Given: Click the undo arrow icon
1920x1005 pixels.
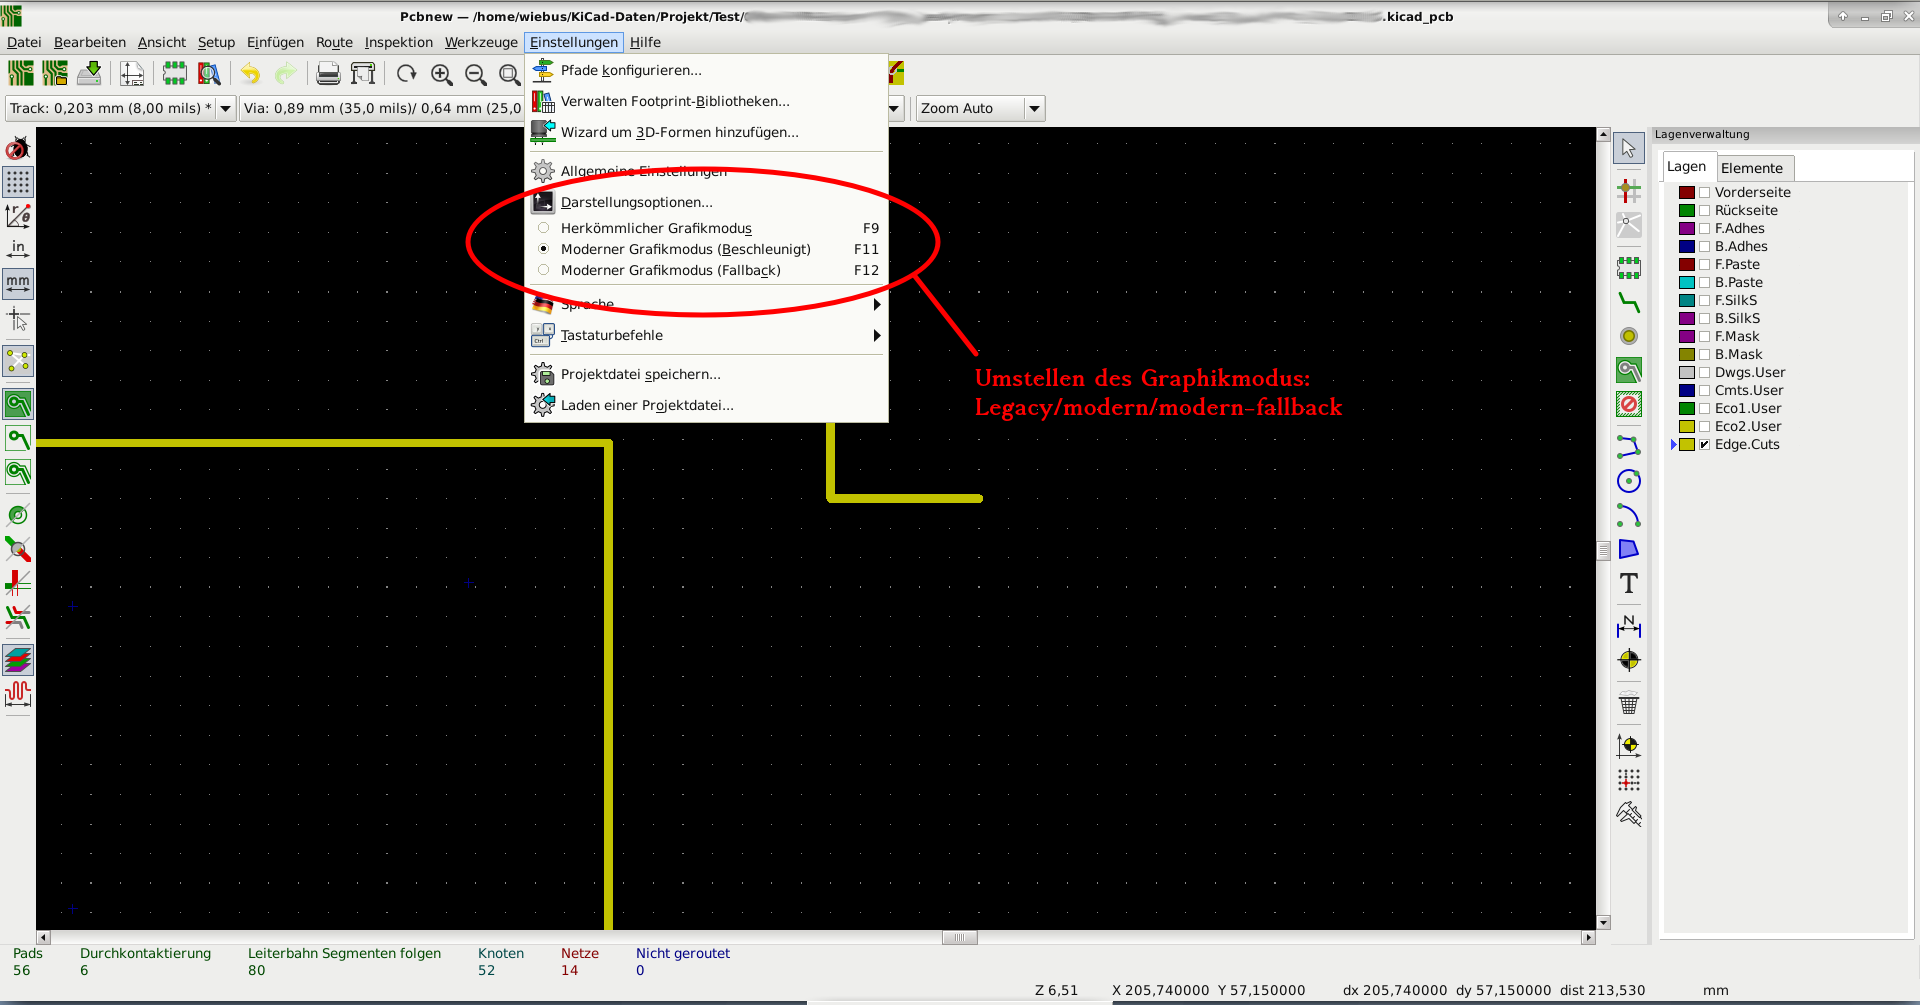Looking at the screenshot, I should tap(250, 73).
